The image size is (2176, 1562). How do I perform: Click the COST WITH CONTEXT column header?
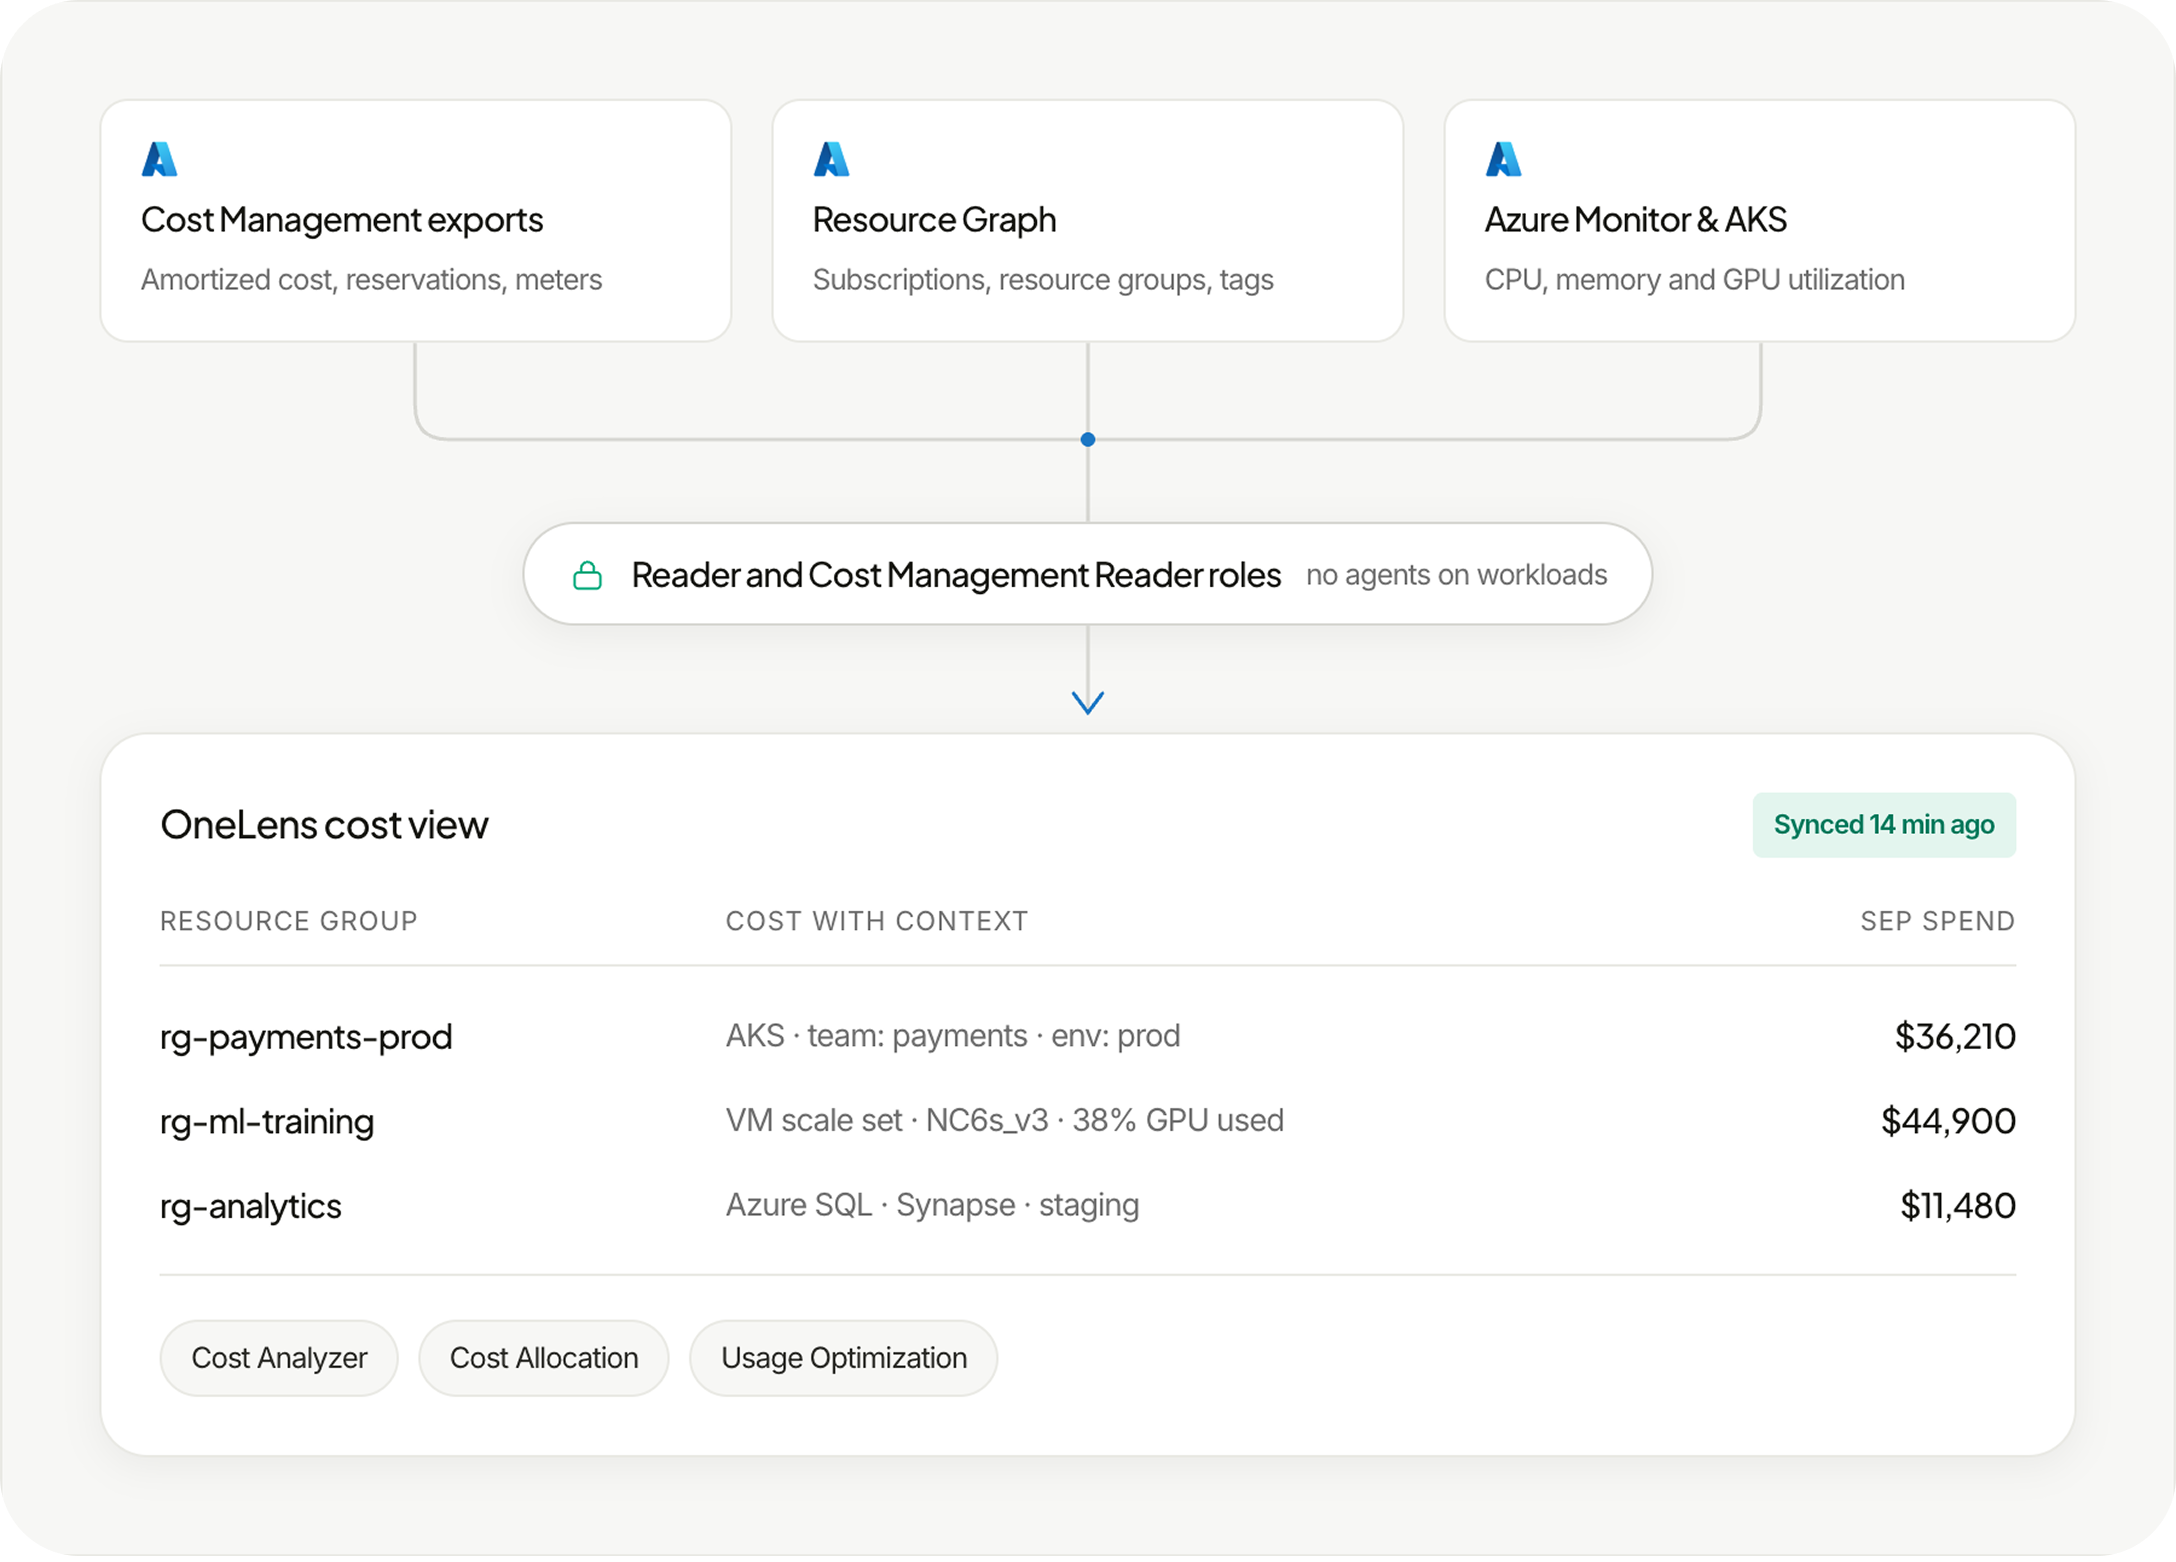pyautogui.click(x=877, y=921)
